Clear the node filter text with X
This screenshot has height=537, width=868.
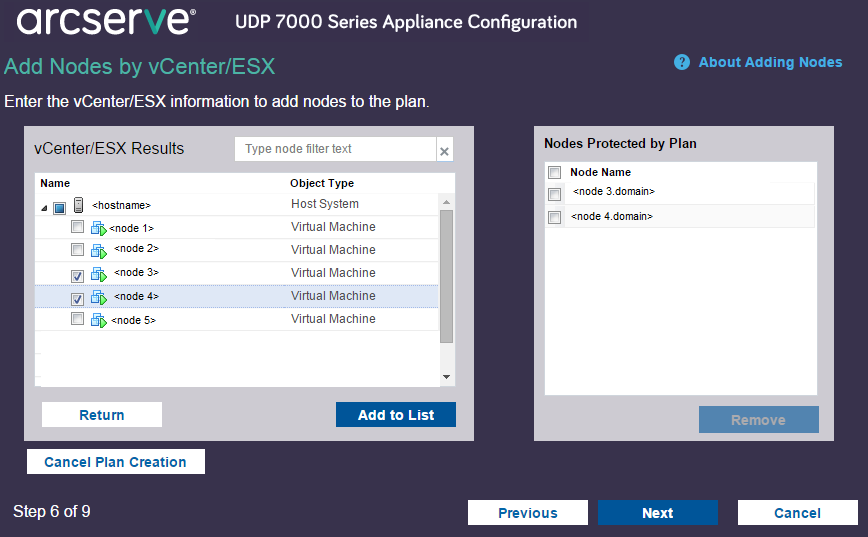[445, 151]
